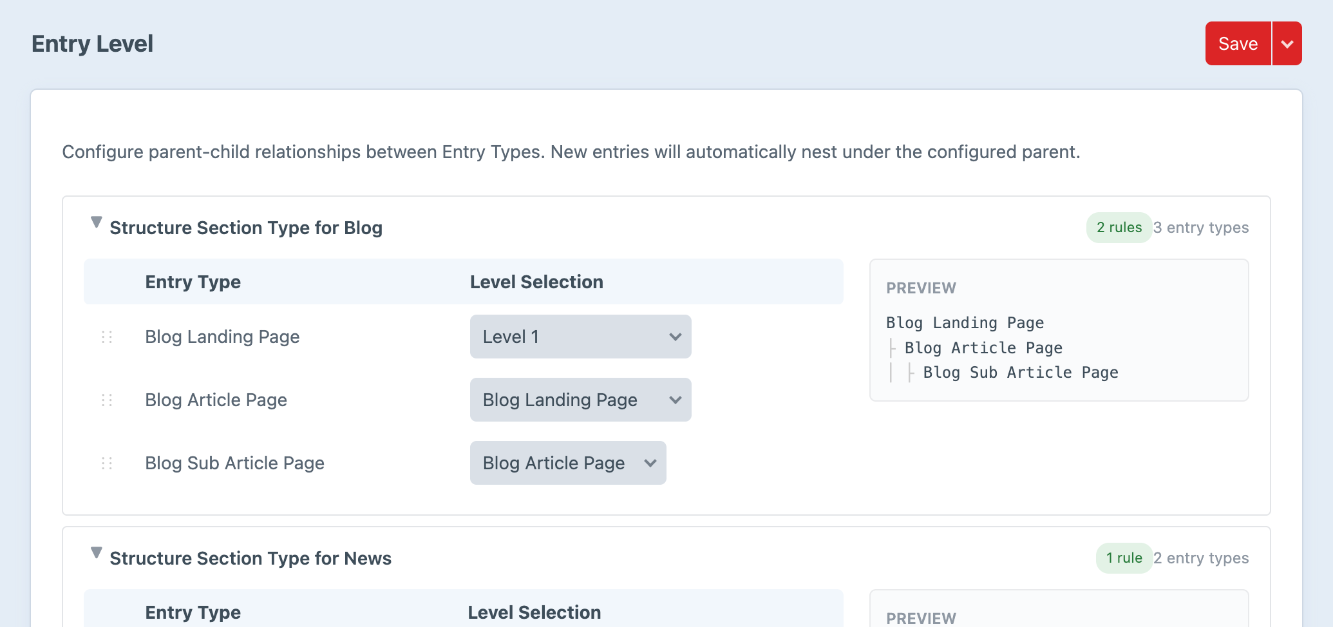The height and width of the screenshot is (627, 1333).
Task: Grab the Blog Landing Page drag handle
Action: point(107,336)
